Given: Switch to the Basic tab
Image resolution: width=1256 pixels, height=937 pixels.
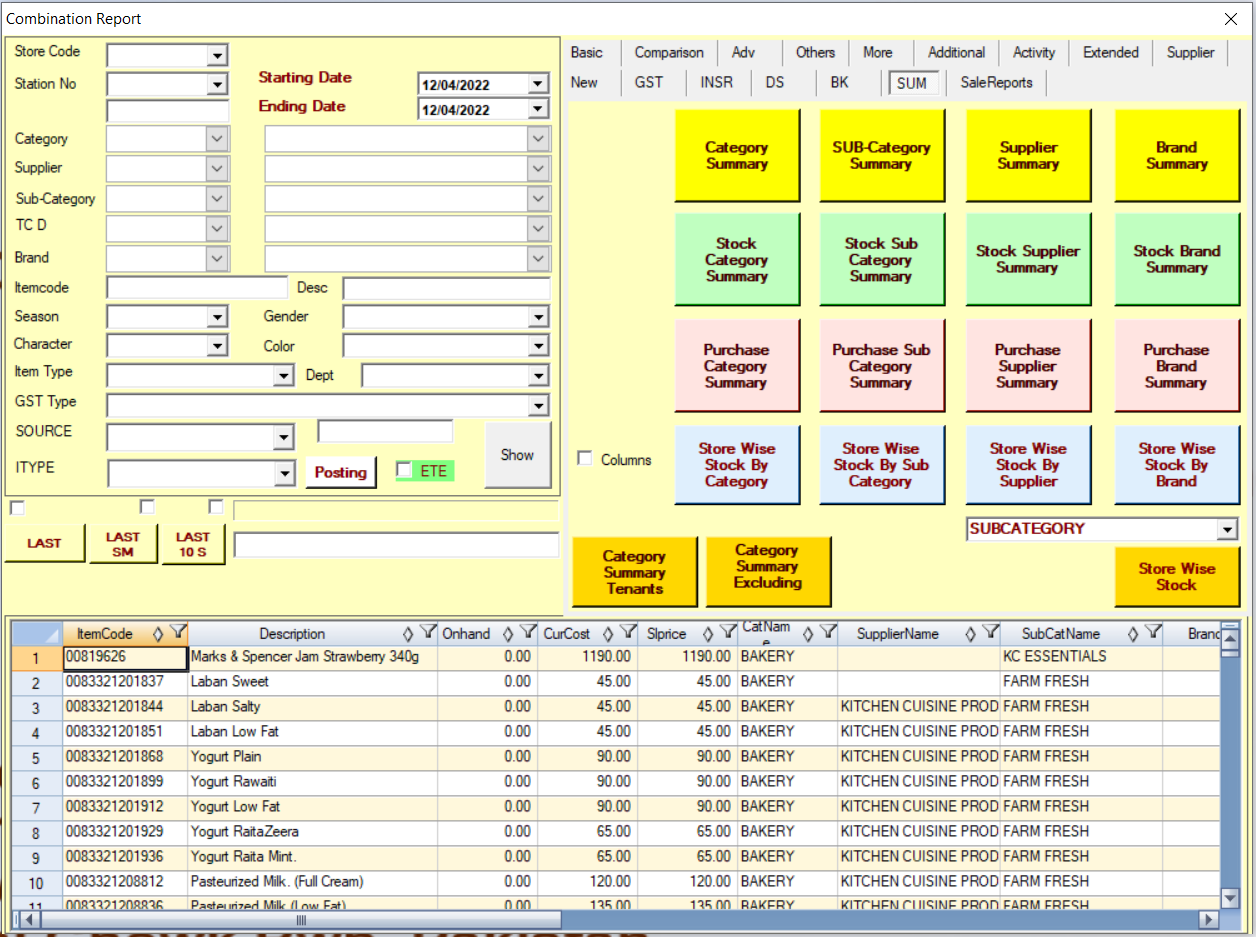Looking at the screenshot, I should coord(587,52).
